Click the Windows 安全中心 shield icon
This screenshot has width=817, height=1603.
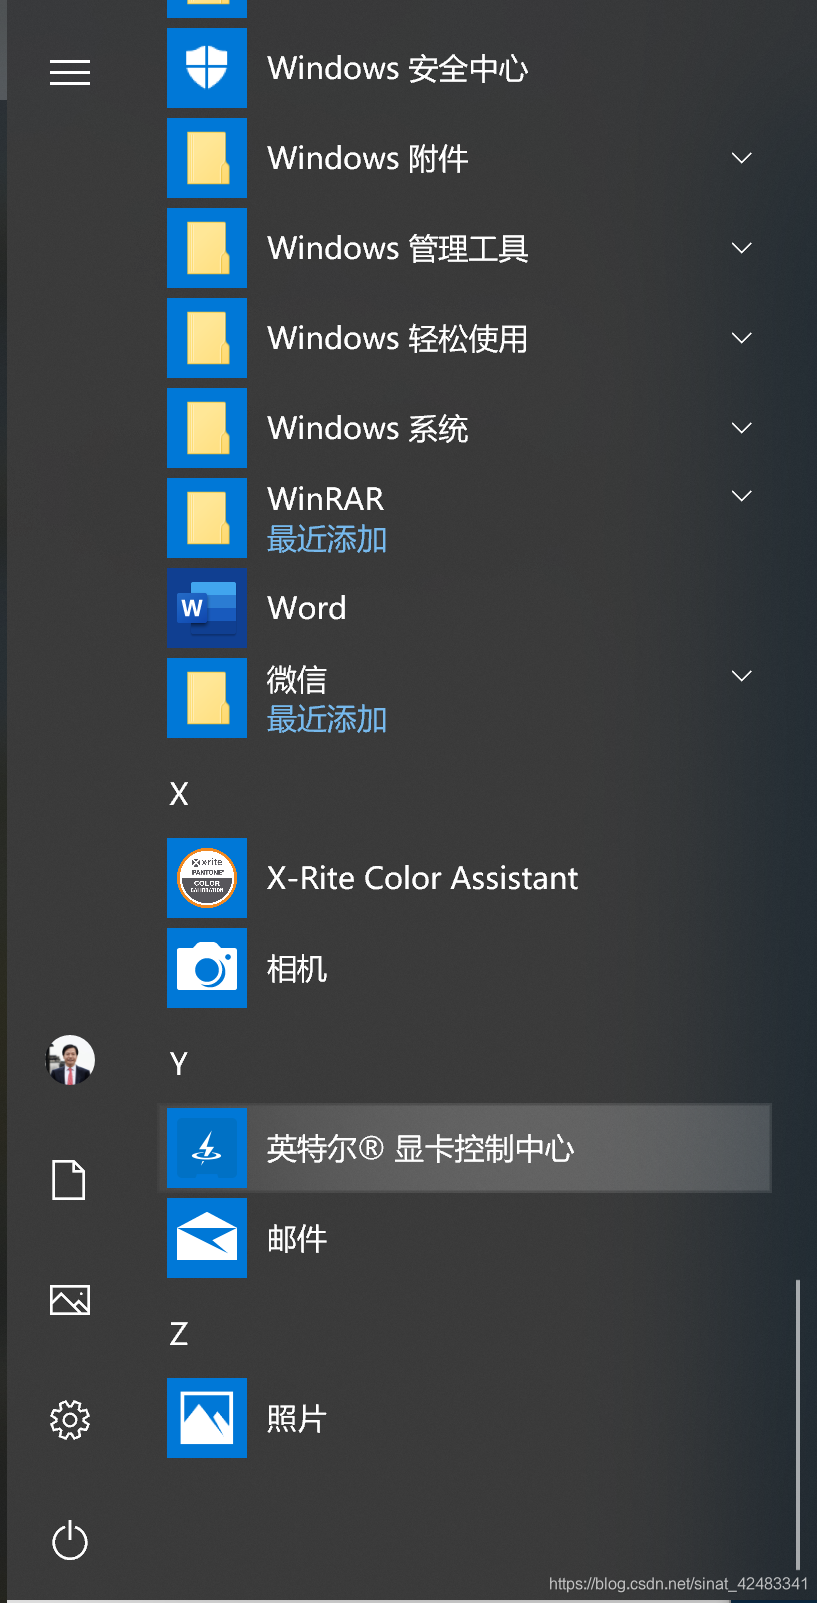pos(207,68)
